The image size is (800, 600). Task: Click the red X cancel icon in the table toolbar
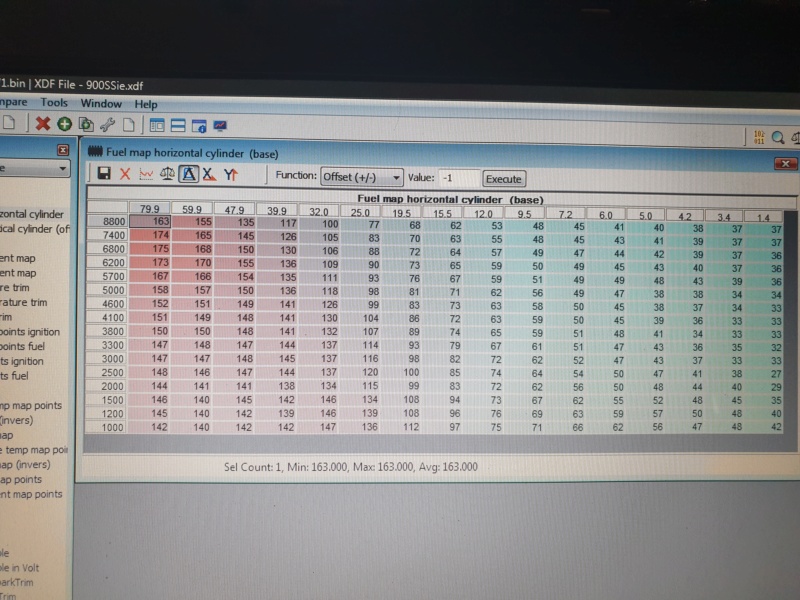[125, 174]
